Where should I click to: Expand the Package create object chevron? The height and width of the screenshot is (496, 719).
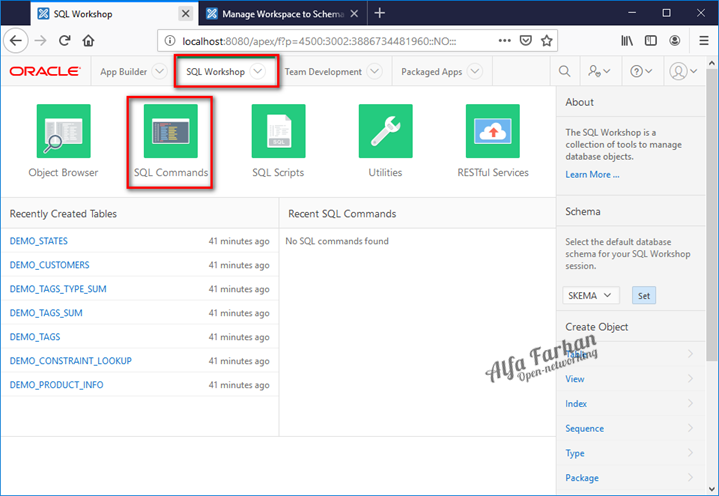(x=690, y=477)
